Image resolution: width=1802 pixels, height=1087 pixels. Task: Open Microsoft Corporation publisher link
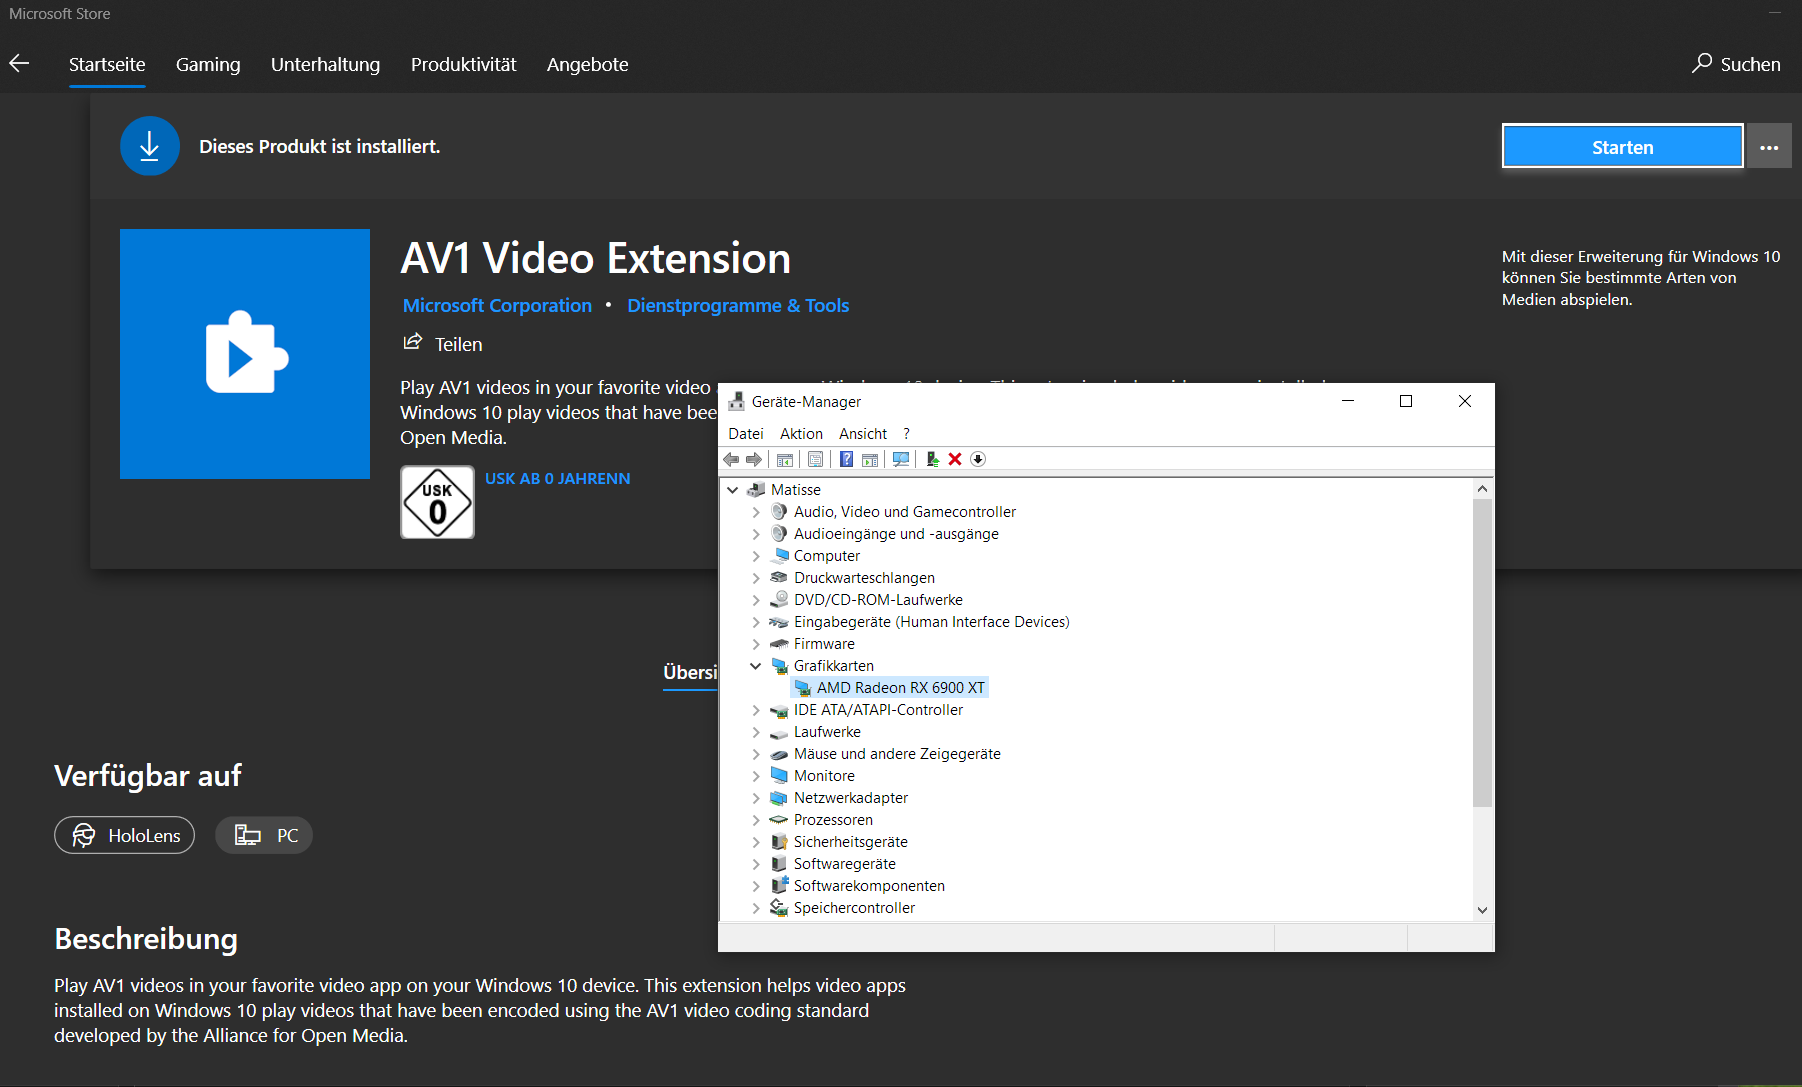(x=497, y=305)
